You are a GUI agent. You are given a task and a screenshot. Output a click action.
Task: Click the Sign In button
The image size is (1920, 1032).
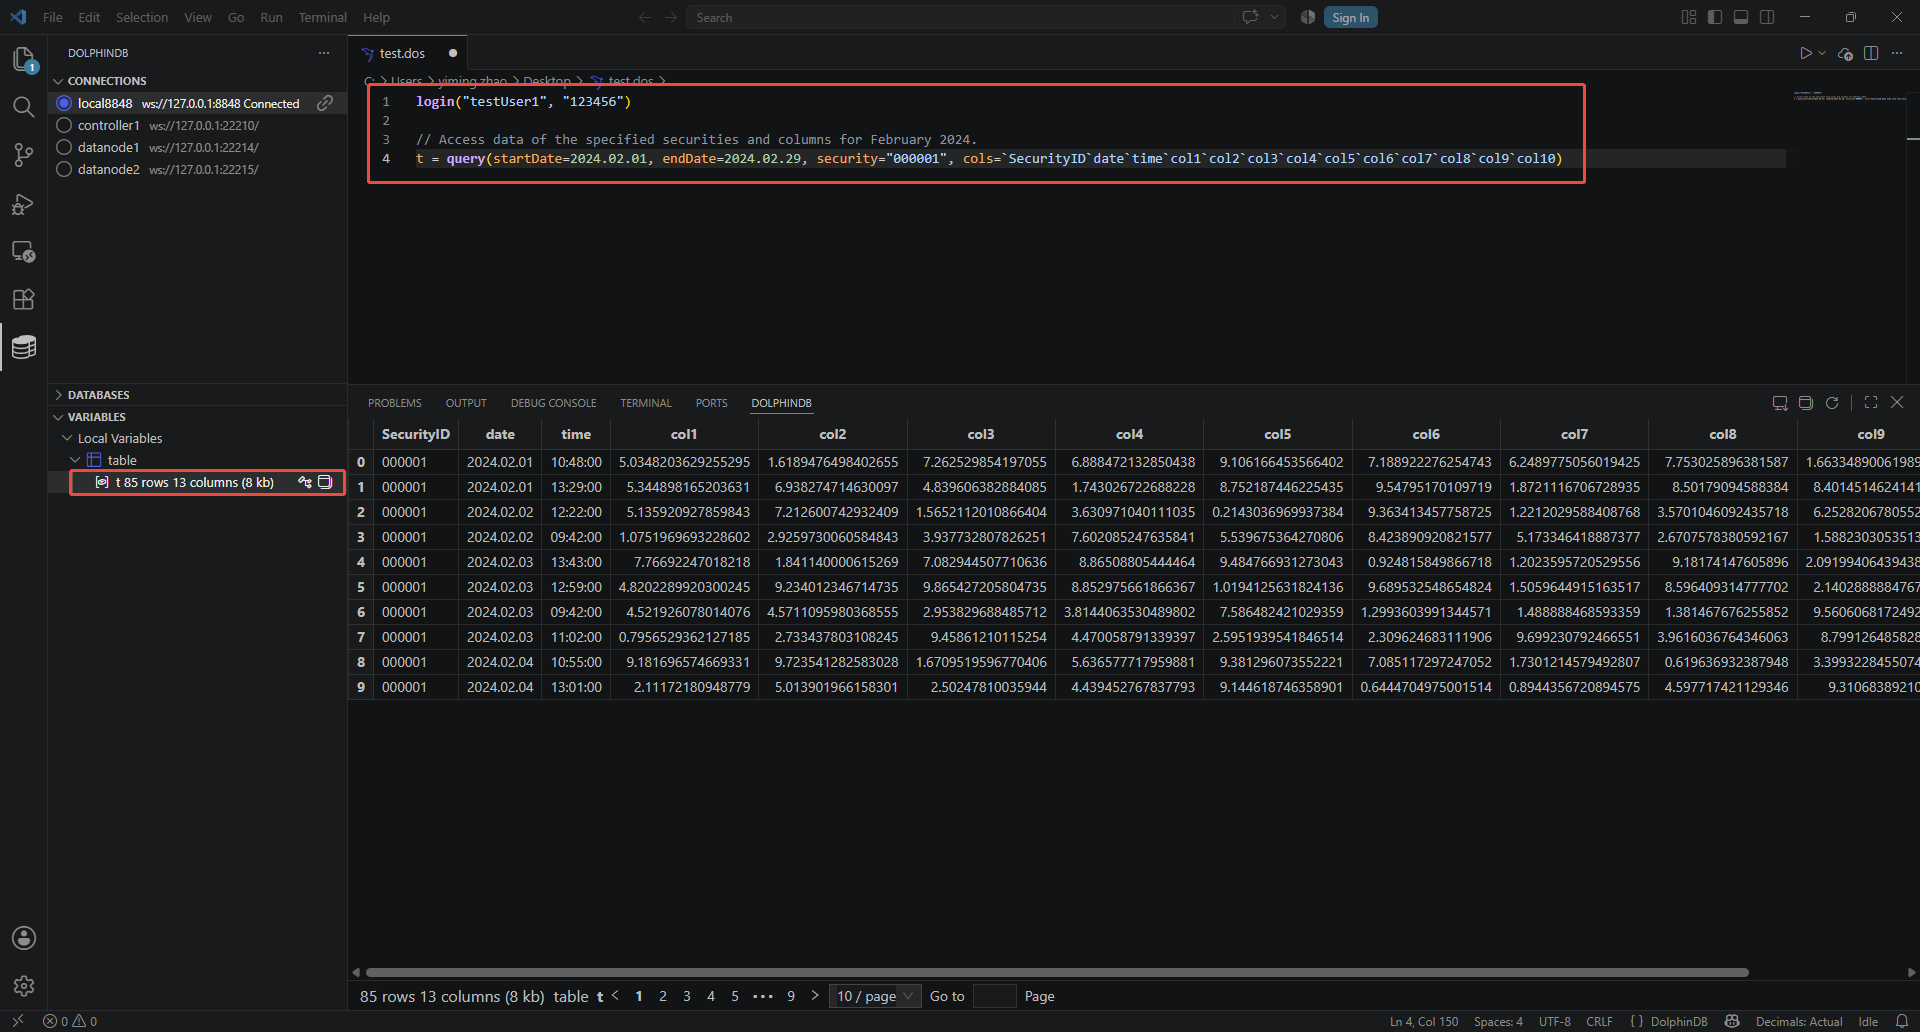[x=1350, y=17]
